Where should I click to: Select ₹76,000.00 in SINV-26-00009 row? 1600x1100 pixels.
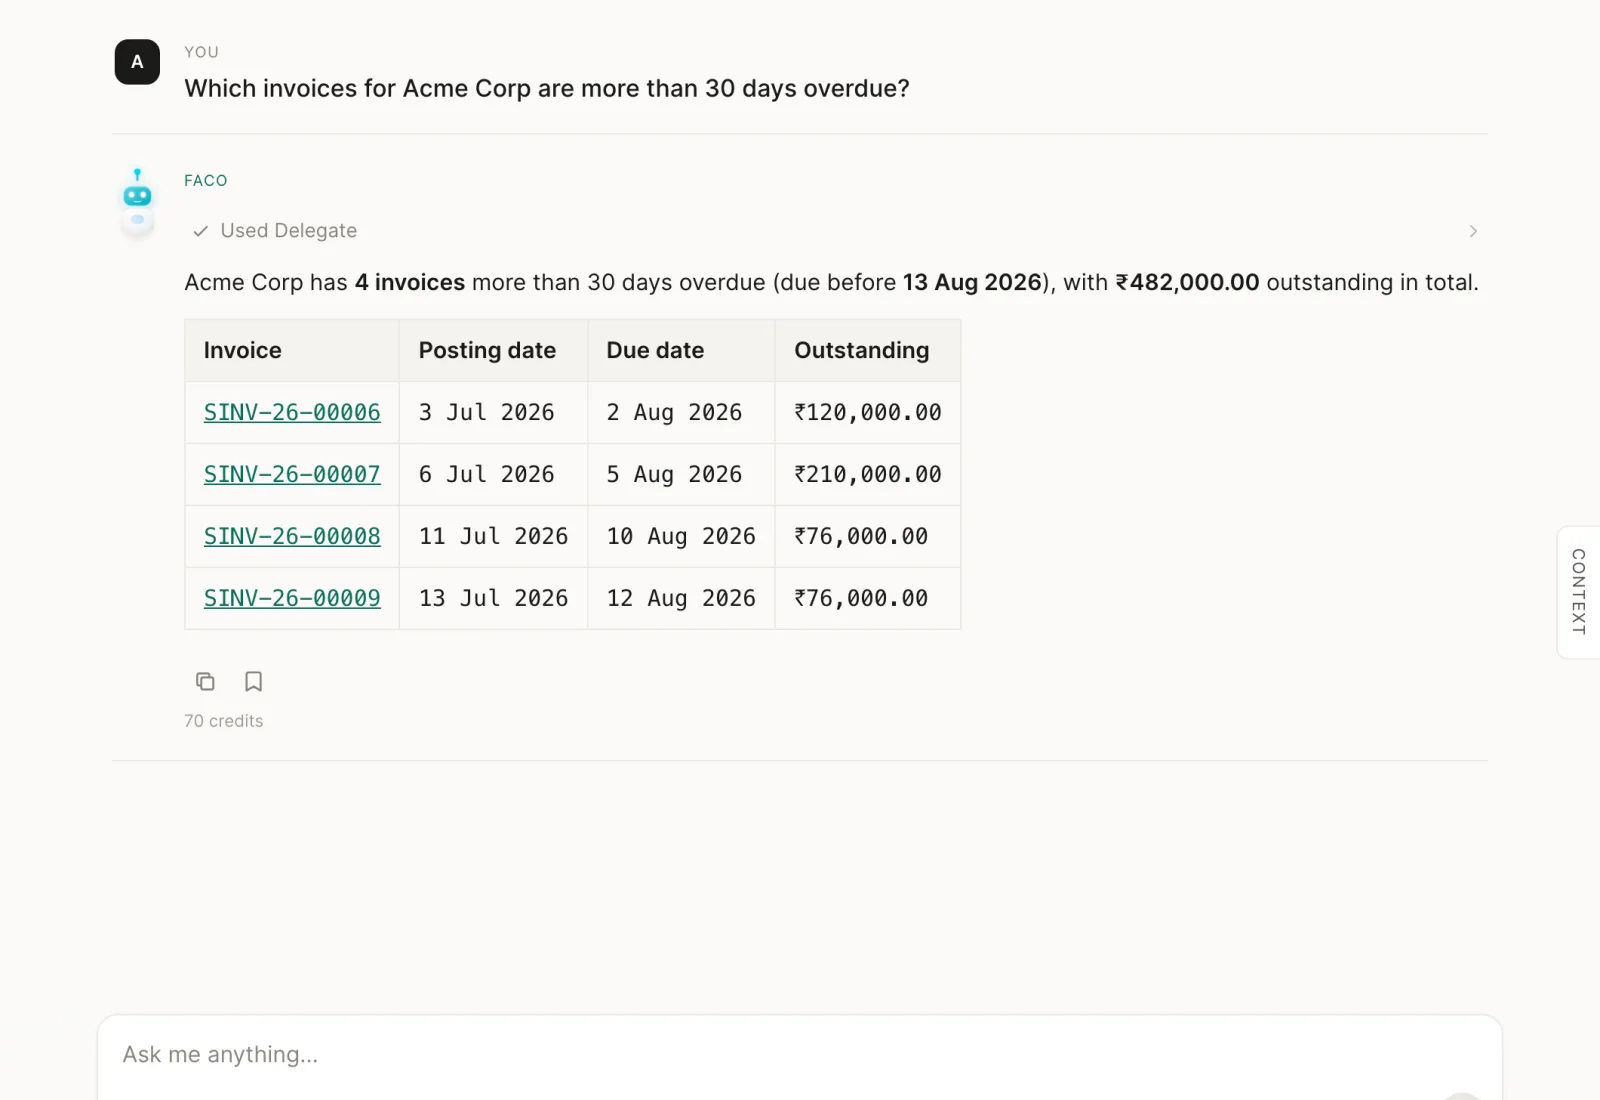861,598
